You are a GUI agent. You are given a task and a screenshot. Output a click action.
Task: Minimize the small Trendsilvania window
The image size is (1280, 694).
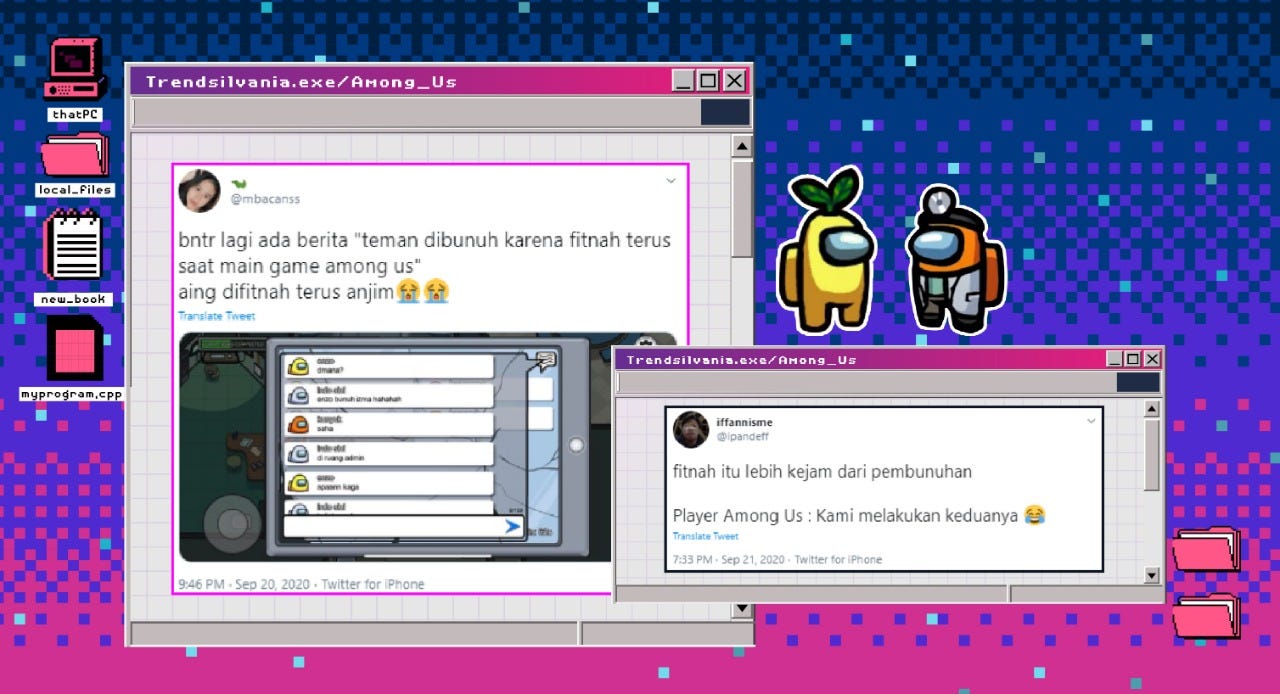(x=1113, y=359)
